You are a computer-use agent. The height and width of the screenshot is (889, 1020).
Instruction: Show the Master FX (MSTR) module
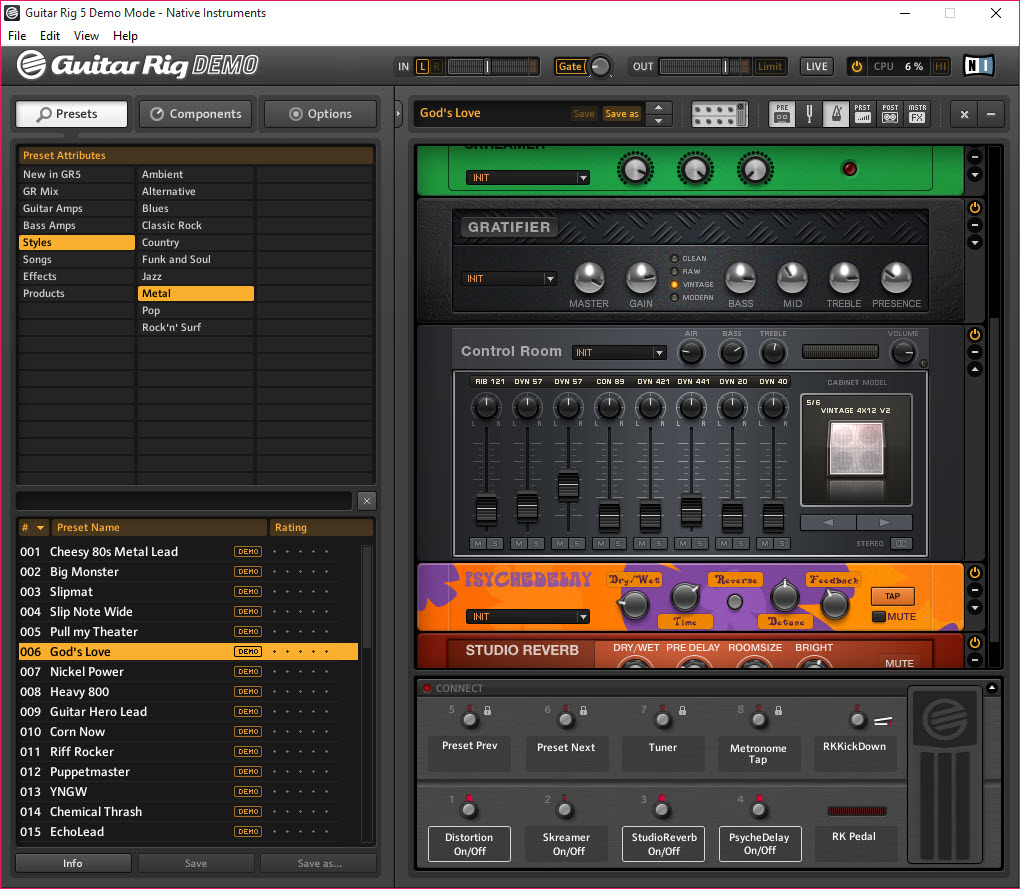917,114
